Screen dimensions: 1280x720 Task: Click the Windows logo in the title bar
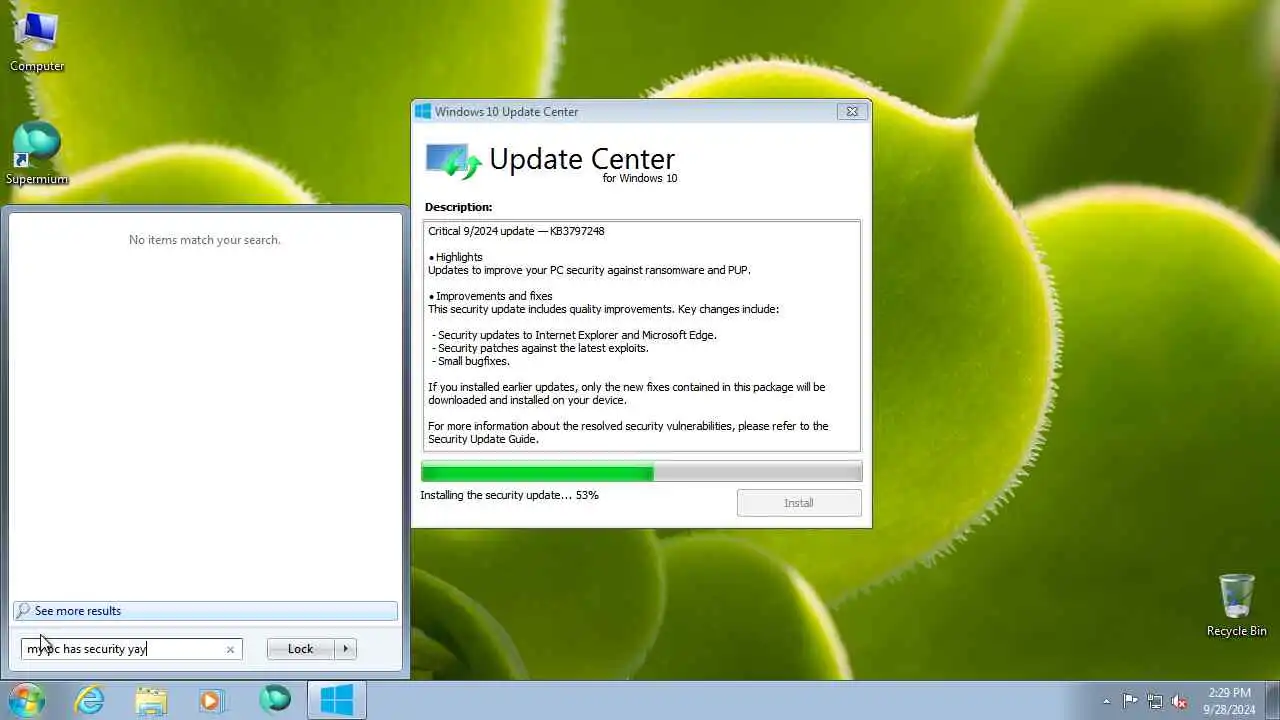coord(423,112)
